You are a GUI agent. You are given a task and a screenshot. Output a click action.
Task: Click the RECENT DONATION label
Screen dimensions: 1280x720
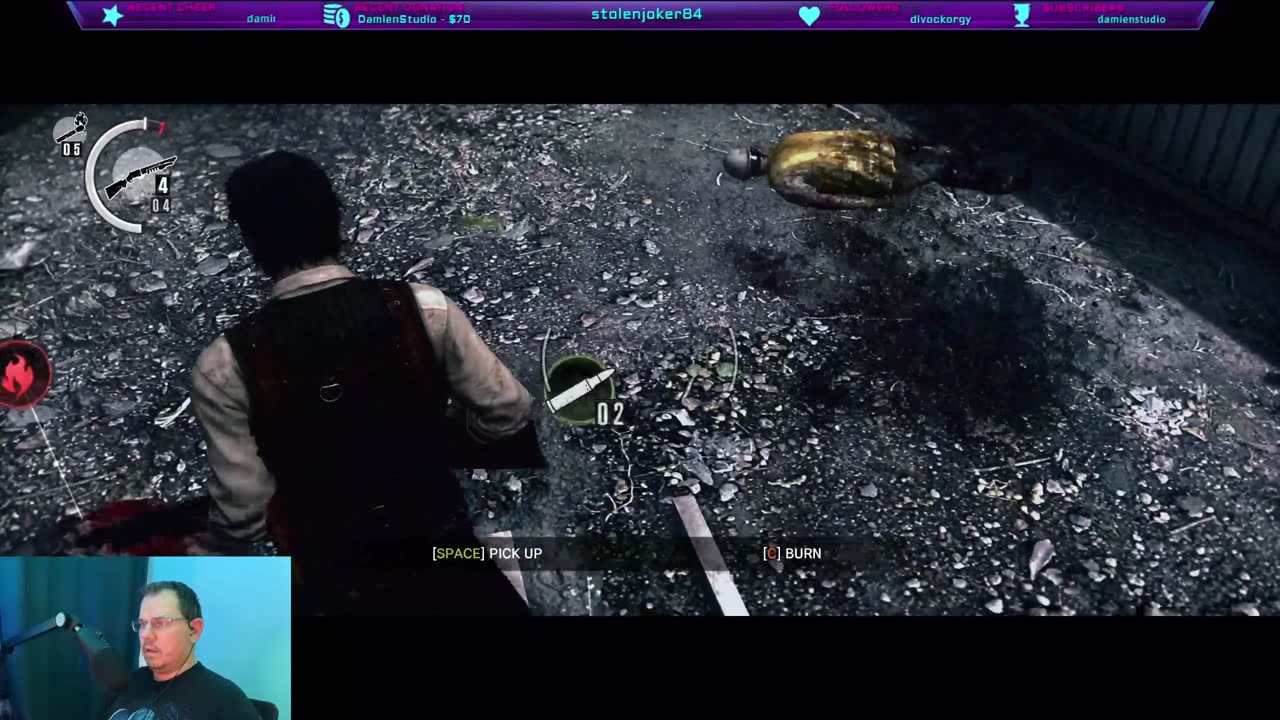(408, 7)
